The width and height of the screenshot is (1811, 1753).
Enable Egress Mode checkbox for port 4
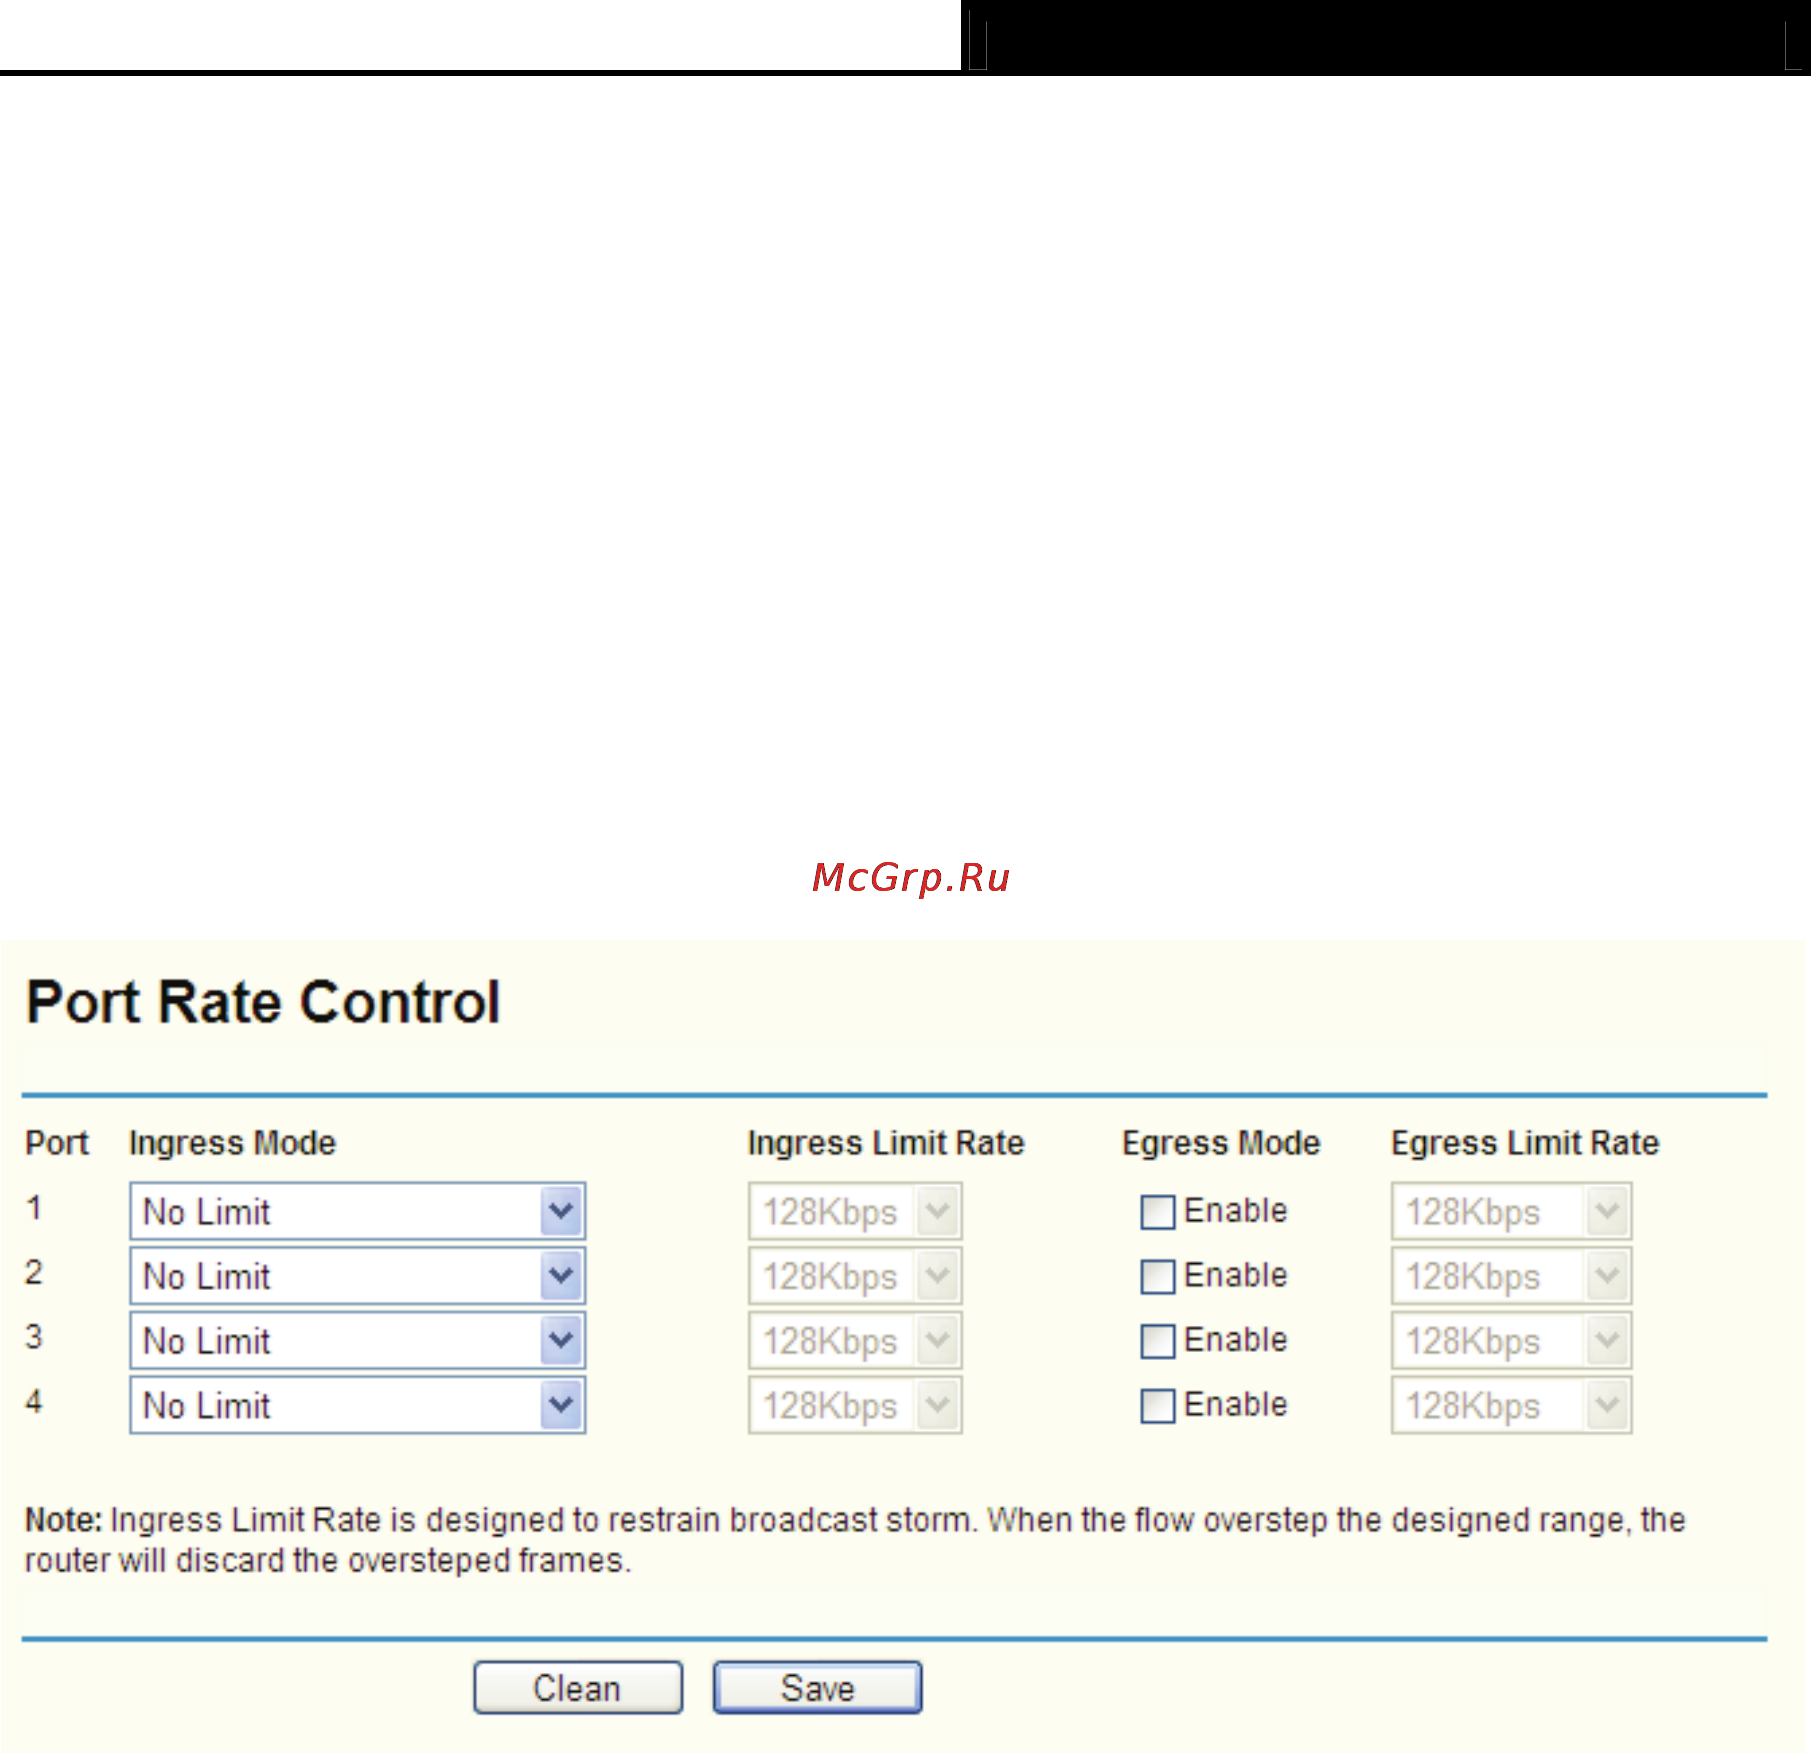1157,1406
